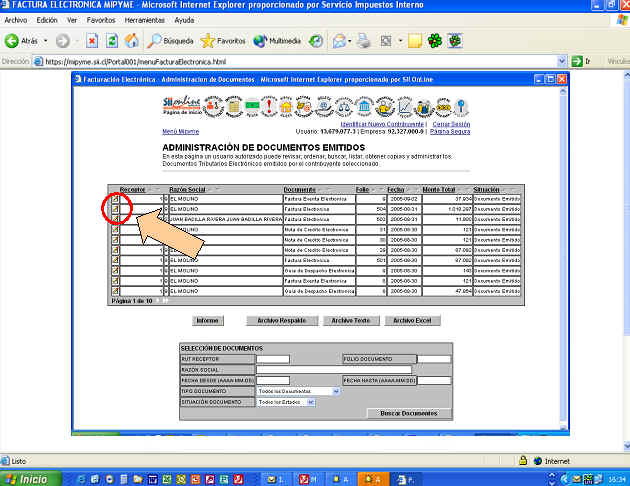Click the yellow notes toolbar icon
Image resolution: width=630 pixels, height=486 pixels.
[415, 41]
